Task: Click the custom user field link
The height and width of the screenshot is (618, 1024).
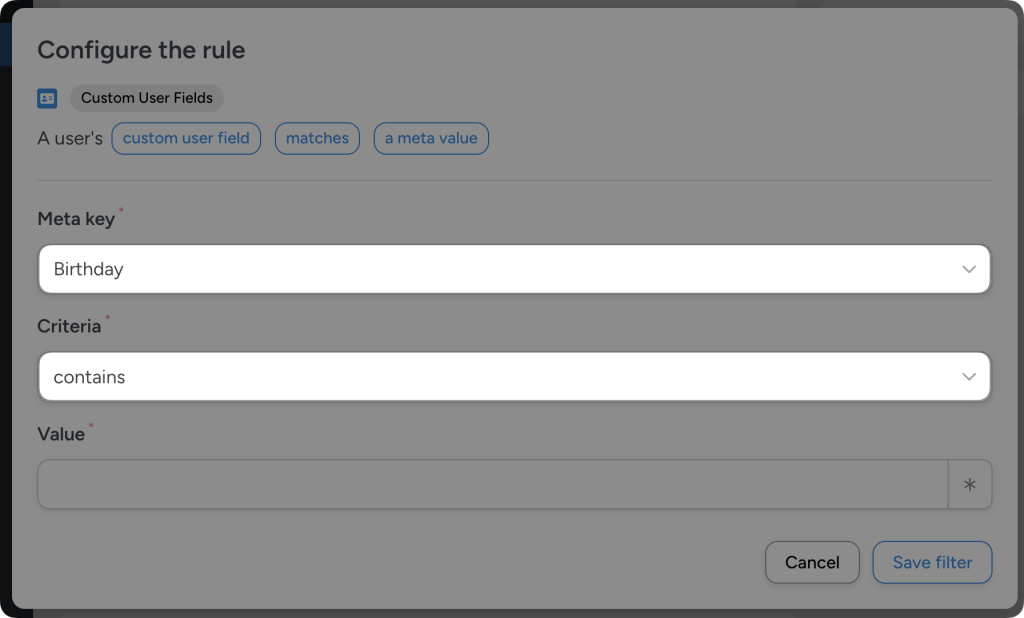Action: coord(186,138)
